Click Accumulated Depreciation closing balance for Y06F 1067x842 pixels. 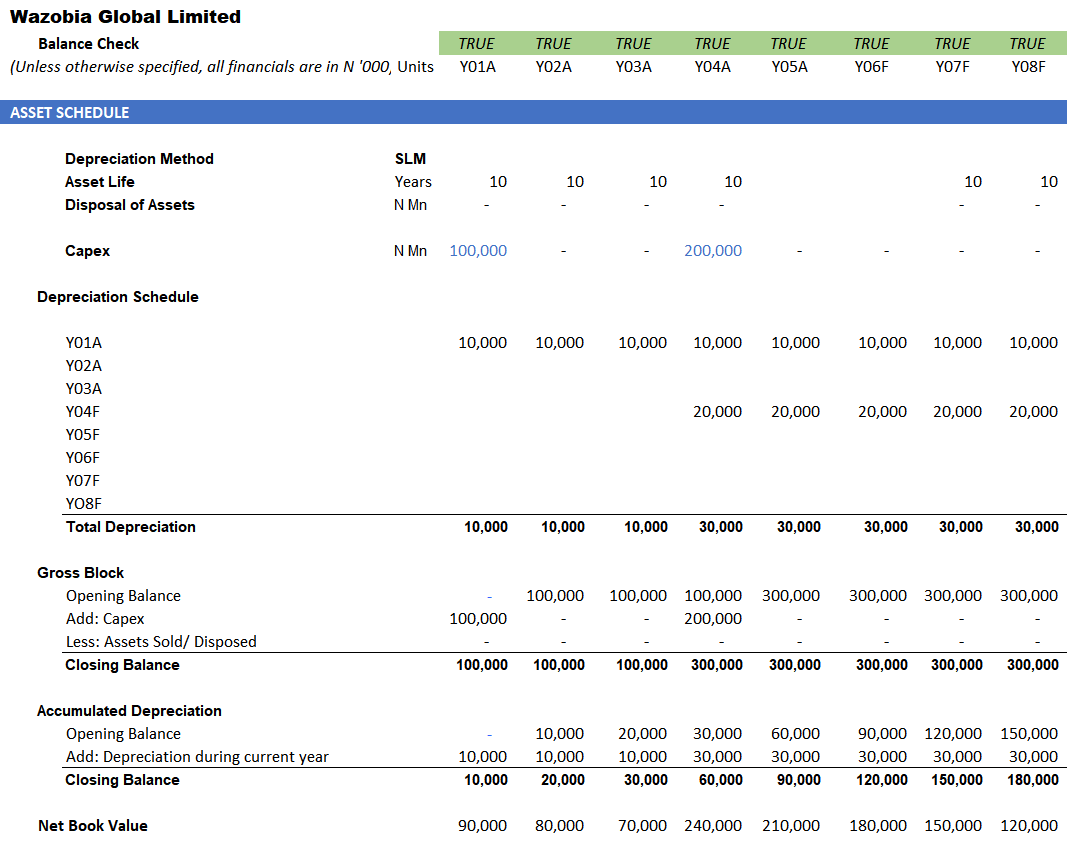click(881, 780)
